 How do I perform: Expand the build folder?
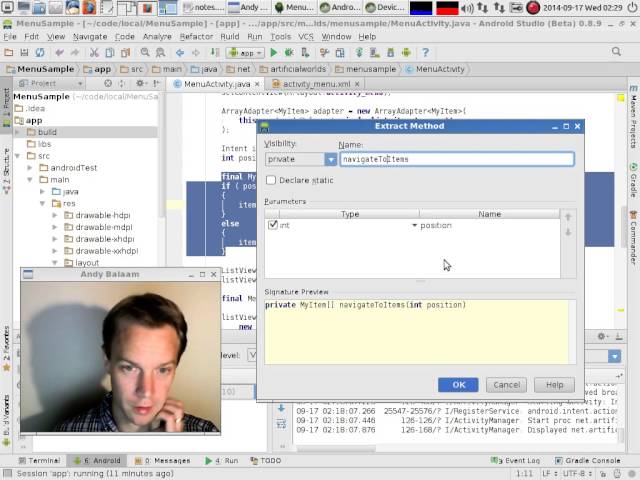click(18, 132)
